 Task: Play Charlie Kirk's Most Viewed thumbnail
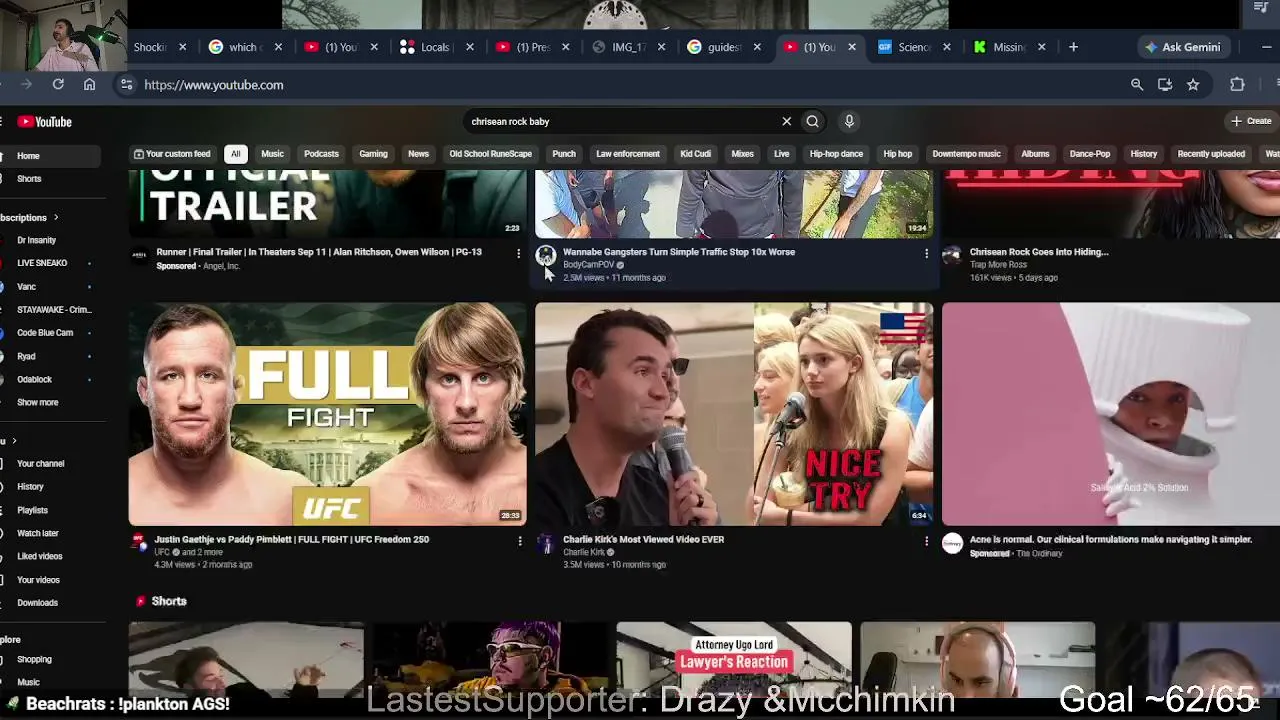[734, 414]
